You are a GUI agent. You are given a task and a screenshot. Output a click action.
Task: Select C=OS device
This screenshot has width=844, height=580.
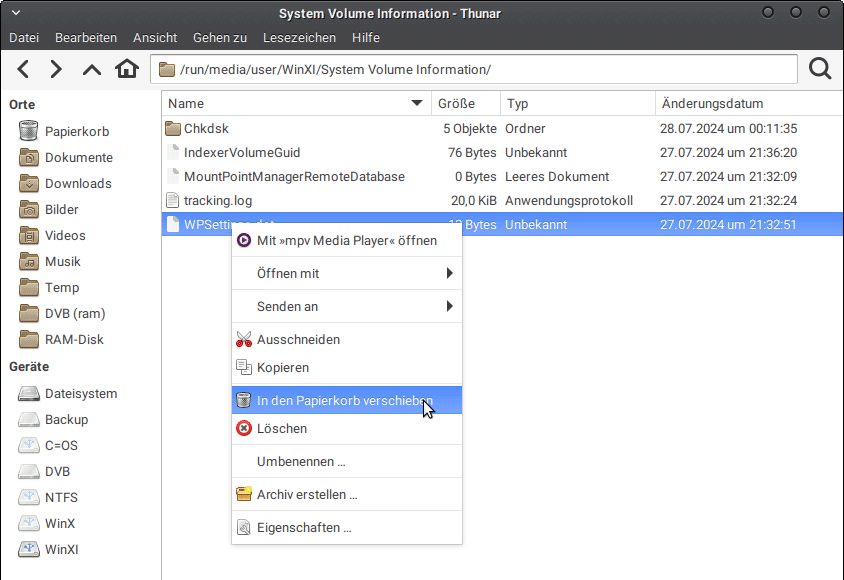click(48, 445)
